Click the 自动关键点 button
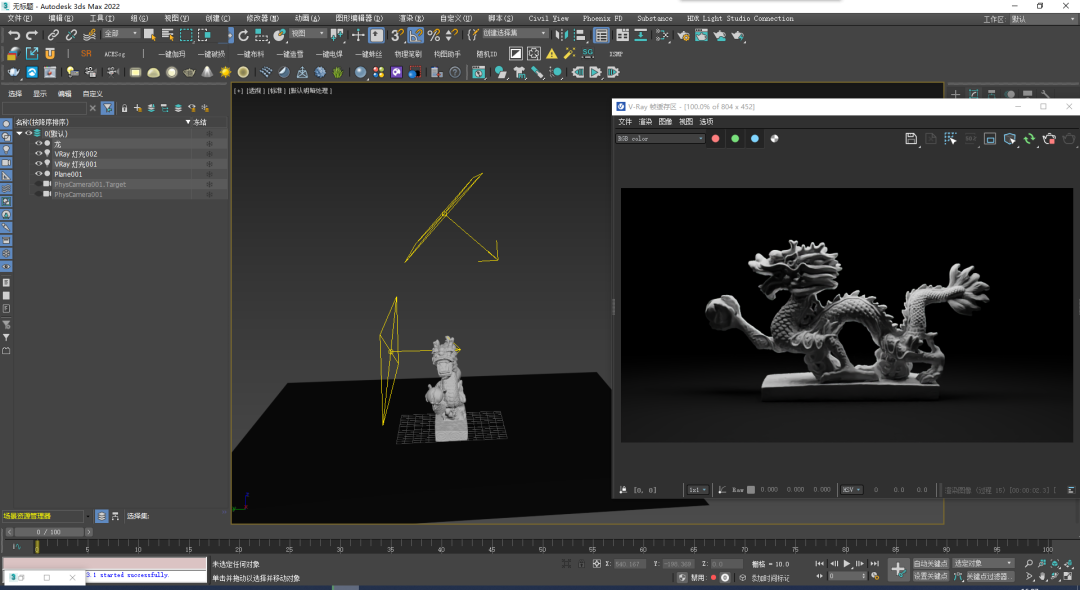This screenshot has height=590, width=1080. 930,564
